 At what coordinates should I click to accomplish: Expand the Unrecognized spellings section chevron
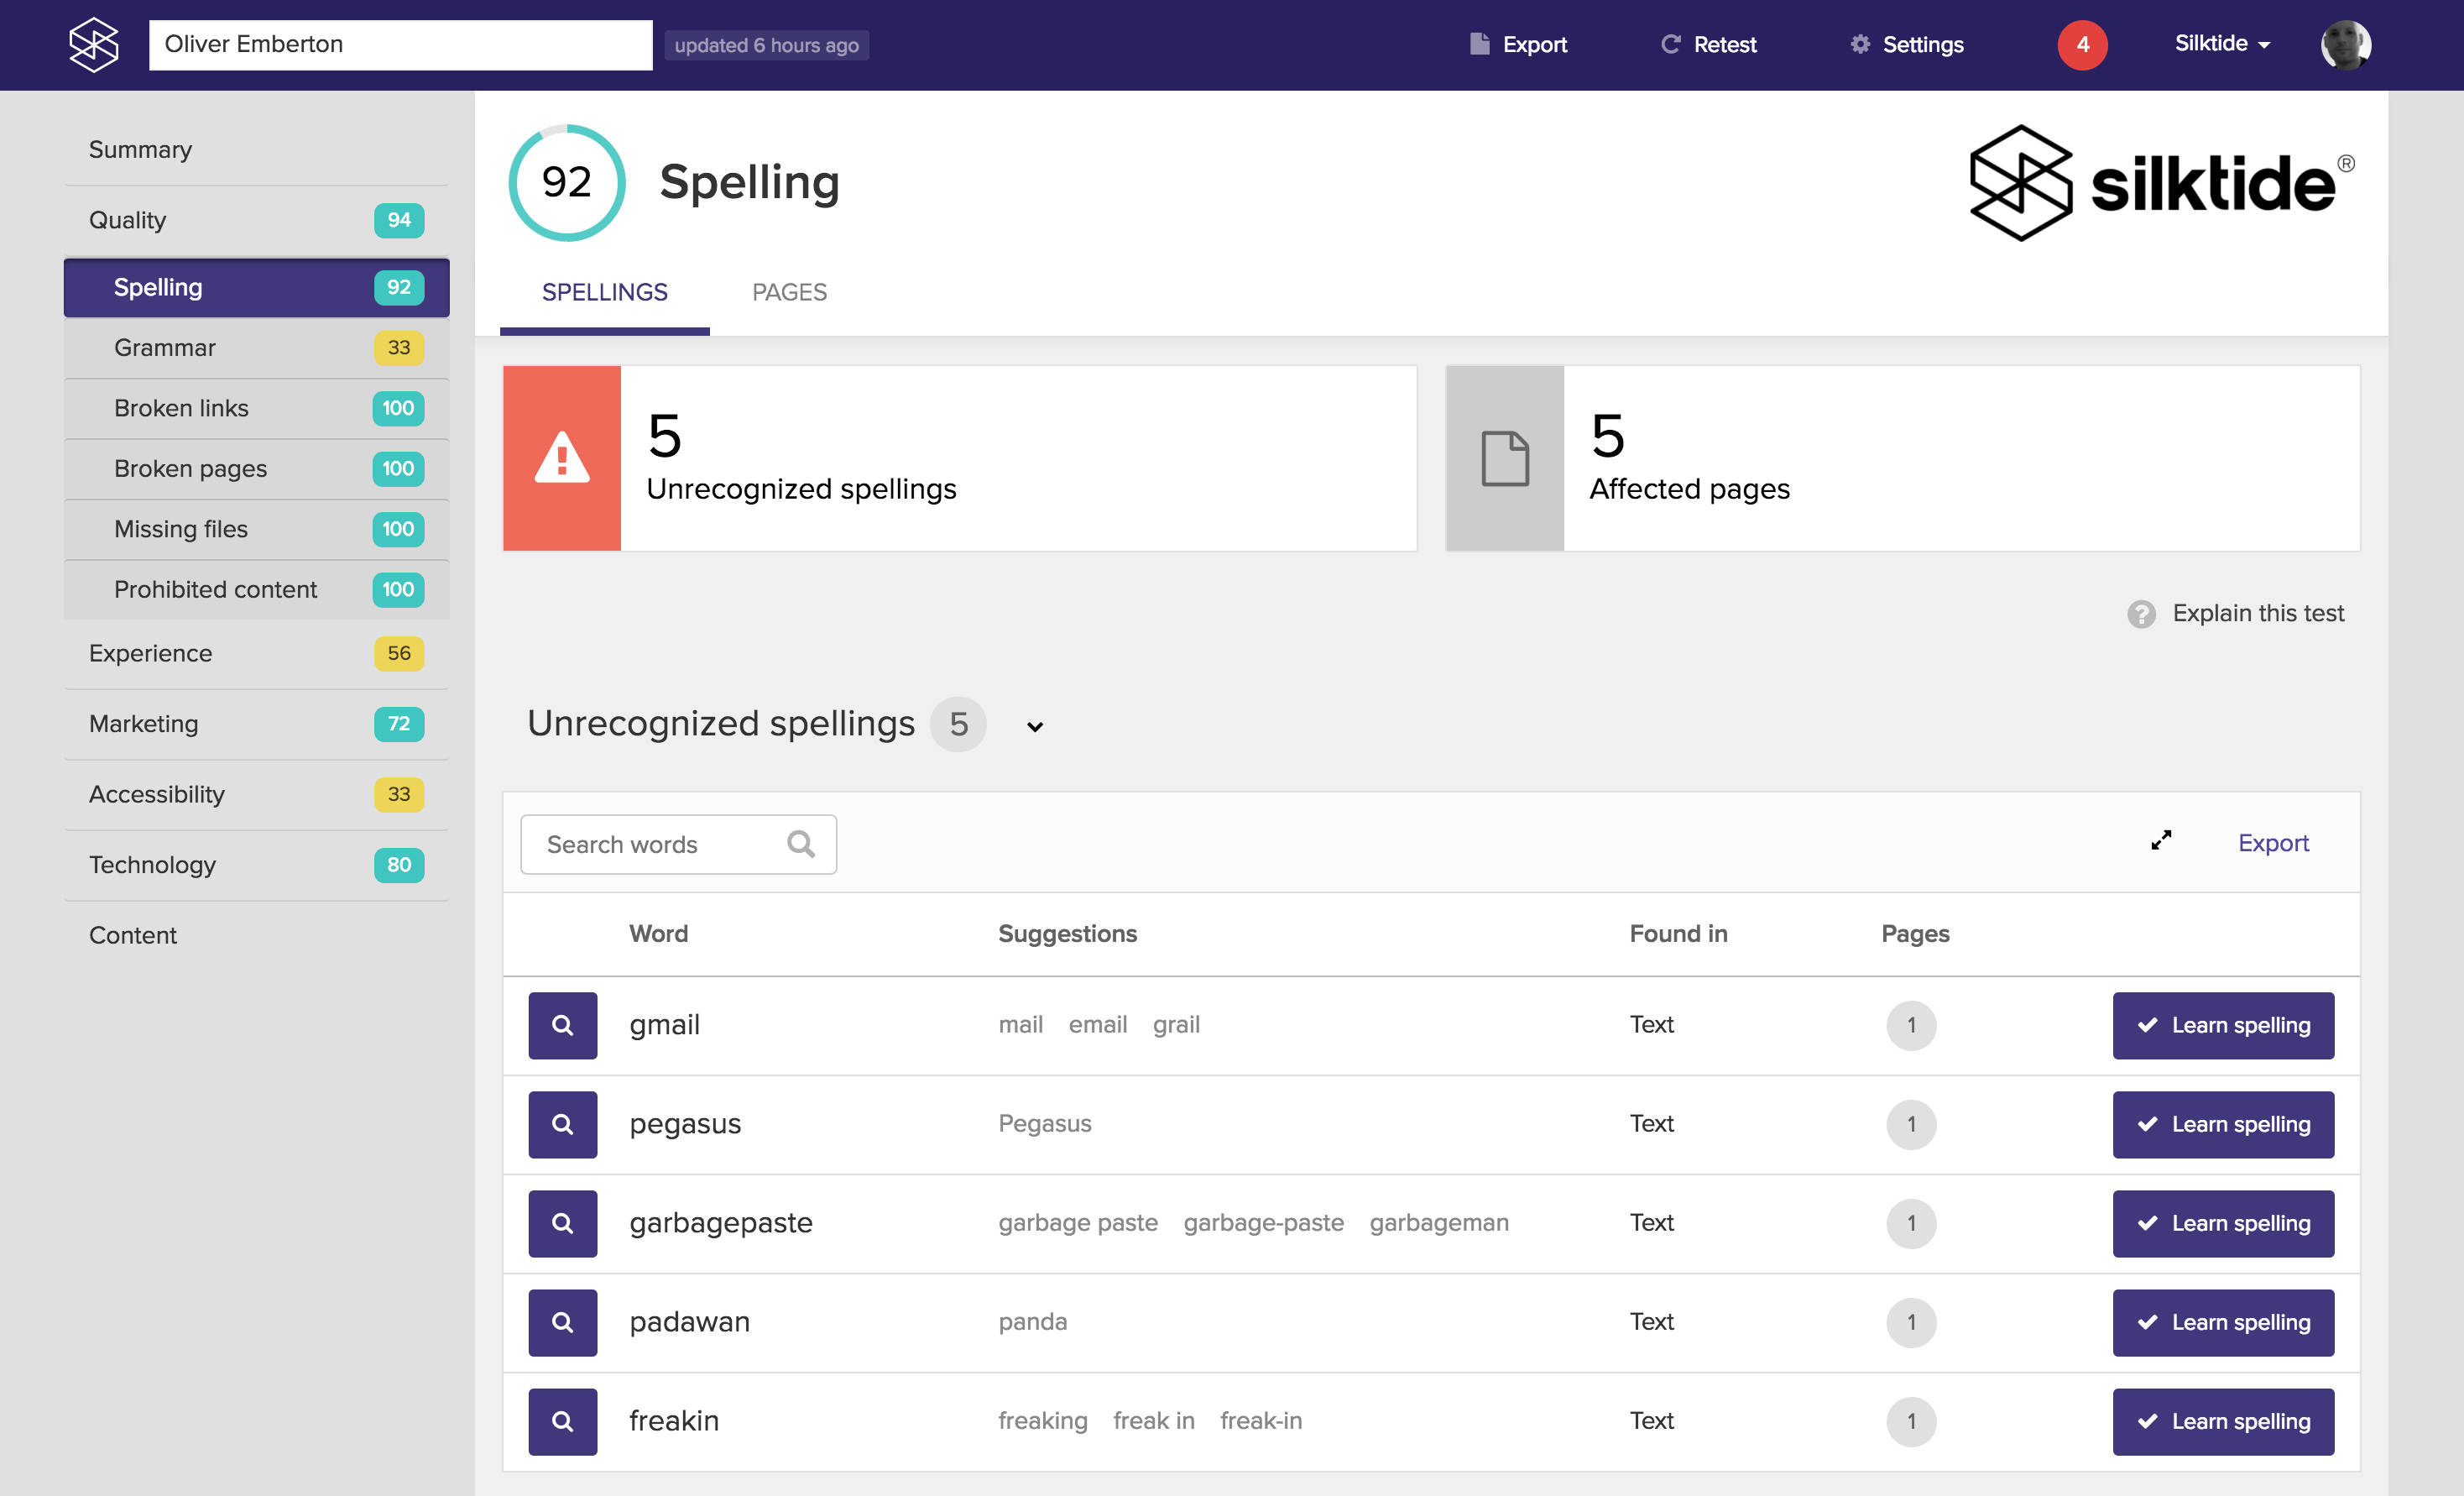tap(1035, 726)
